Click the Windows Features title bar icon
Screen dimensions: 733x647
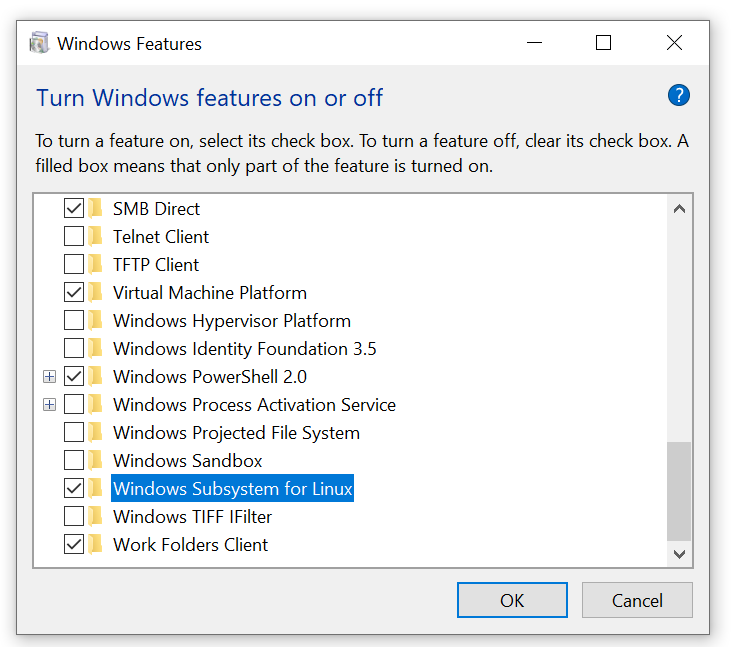pyautogui.click(x=39, y=43)
